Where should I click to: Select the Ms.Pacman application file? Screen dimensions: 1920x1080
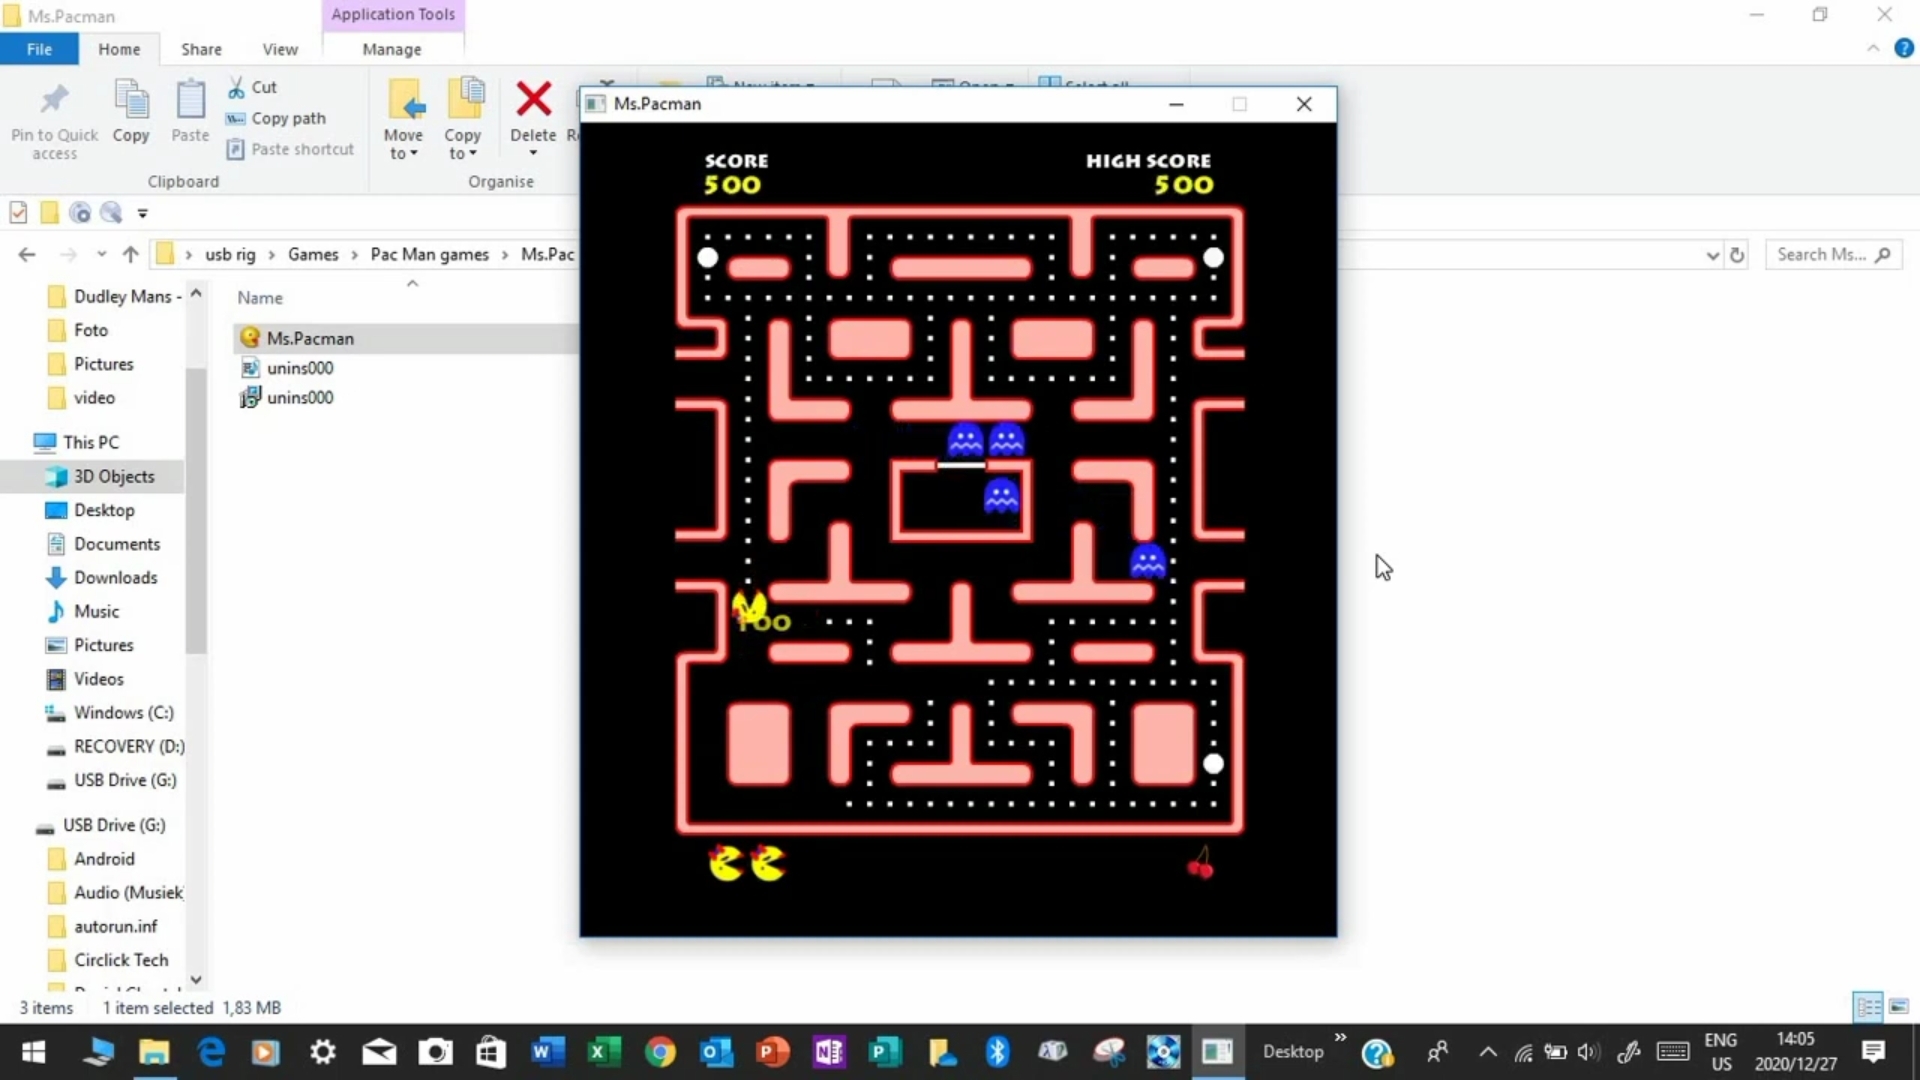point(405,338)
